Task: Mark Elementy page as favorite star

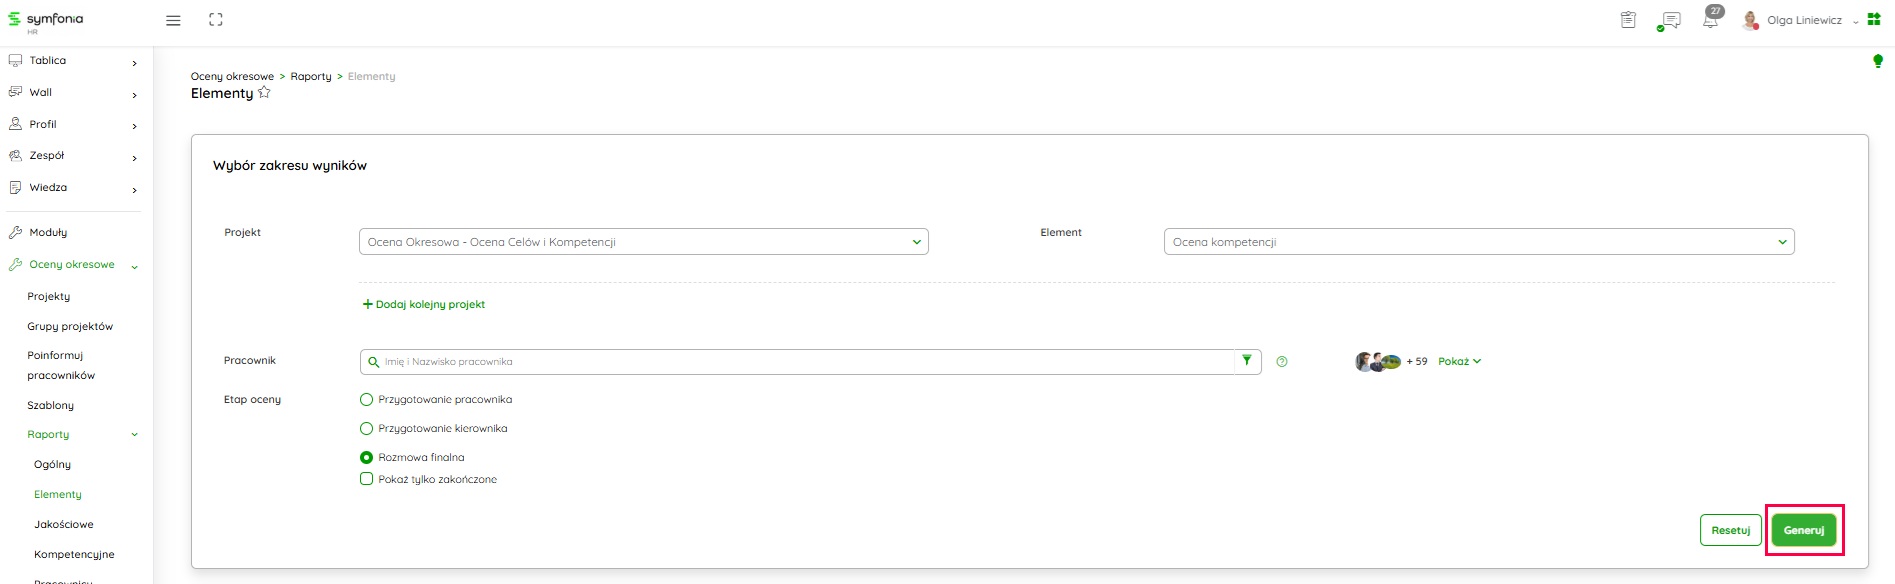Action: (x=264, y=93)
